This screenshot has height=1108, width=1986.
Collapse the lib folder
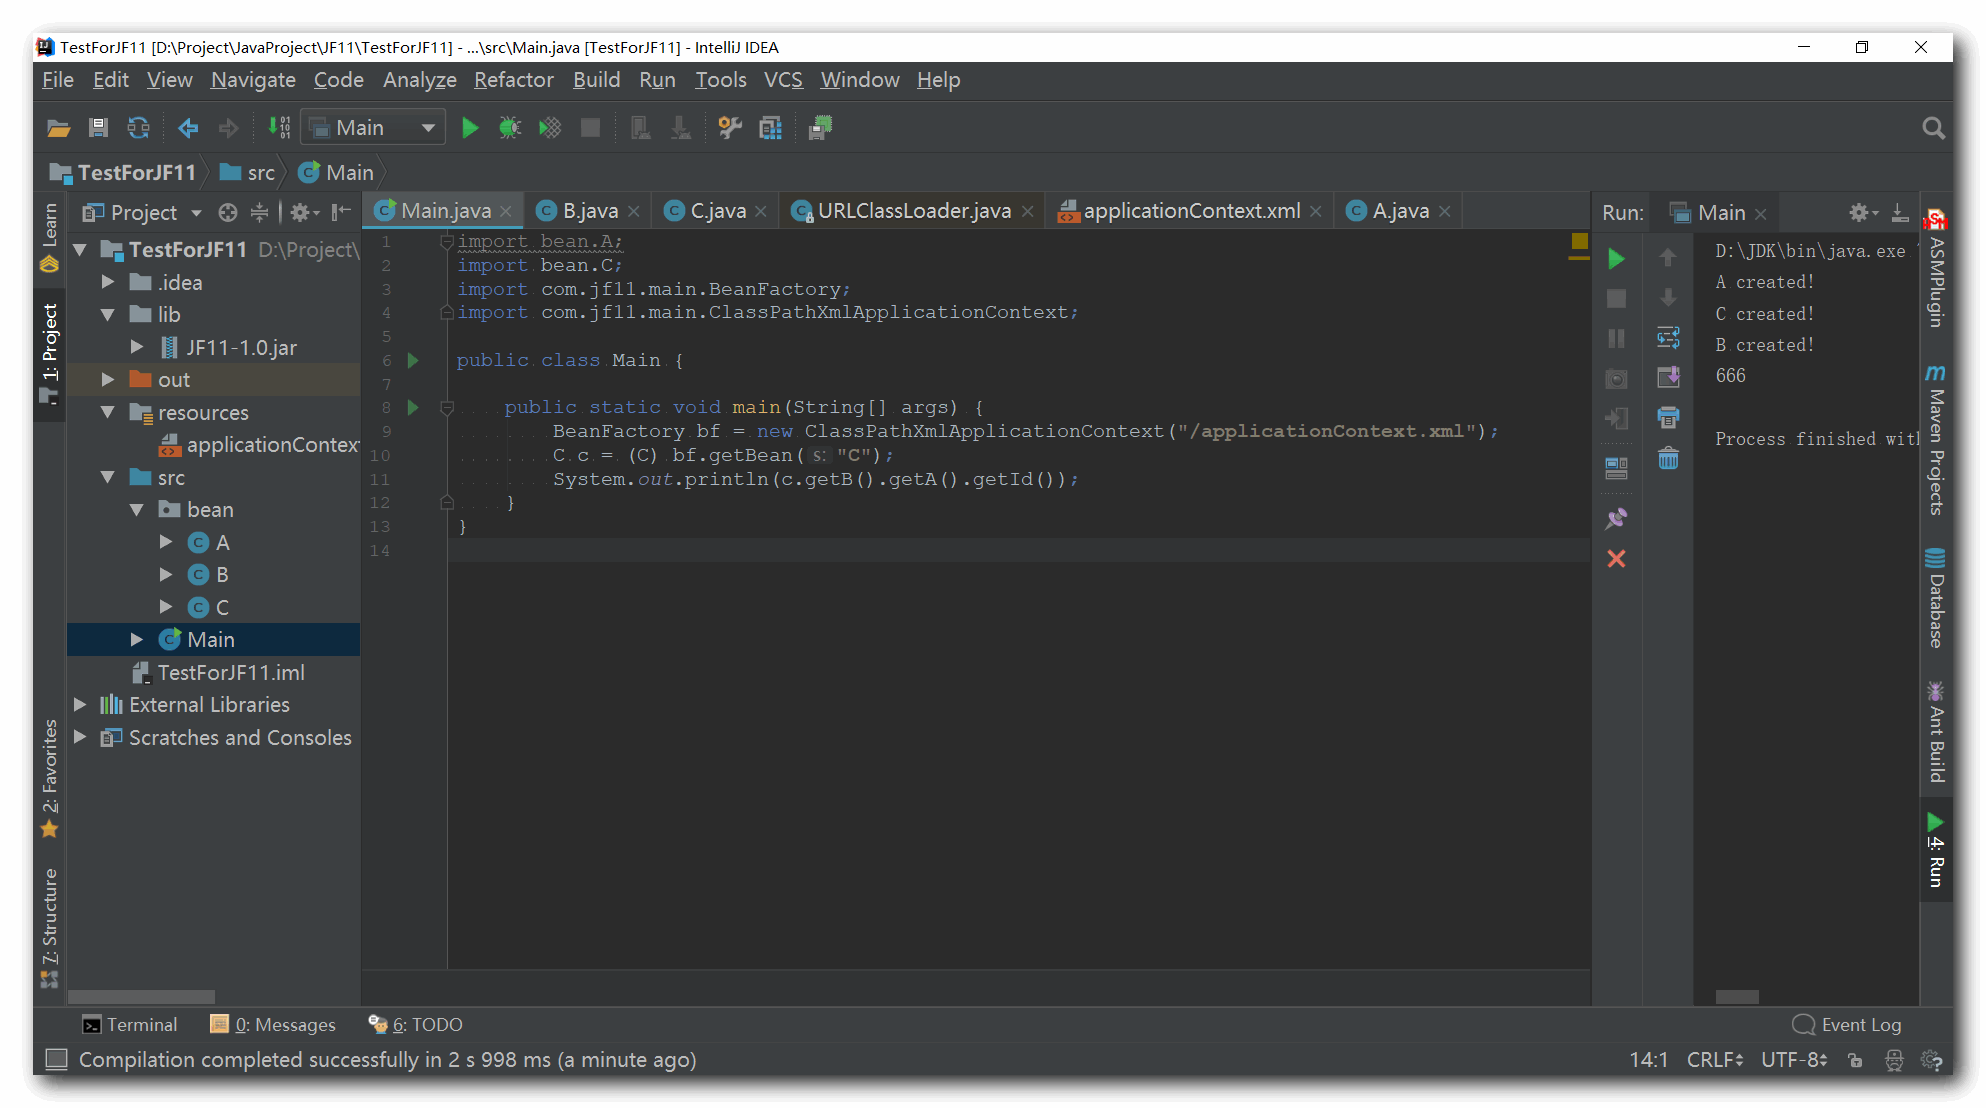[108, 315]
